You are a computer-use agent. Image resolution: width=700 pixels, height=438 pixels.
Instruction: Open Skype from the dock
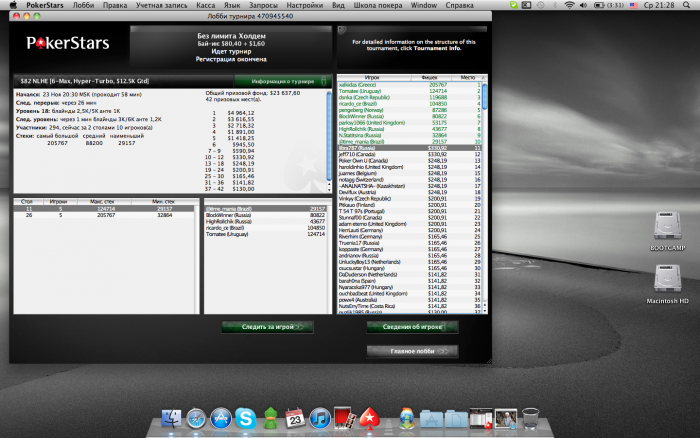coord(246,419)
